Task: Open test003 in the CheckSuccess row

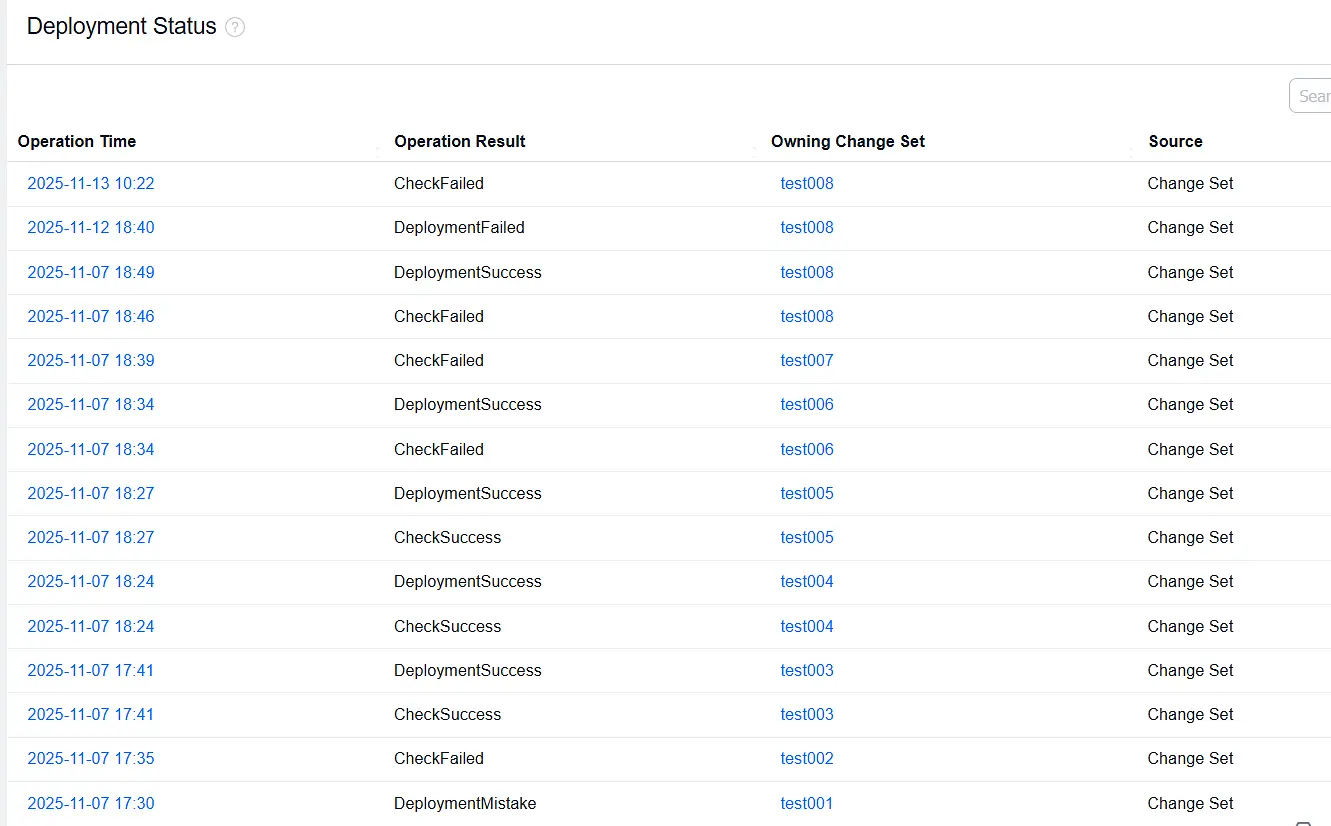Action: click(807, 714)
